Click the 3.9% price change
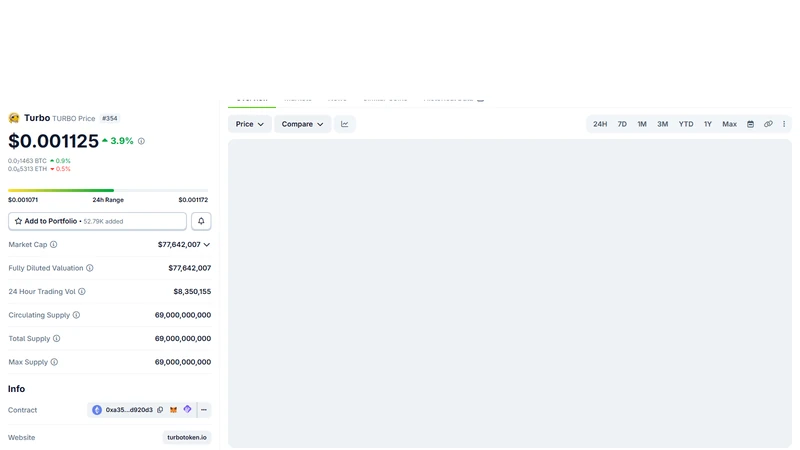The height and width of the screenshot is (450, 800). click(x=117, y=141)
